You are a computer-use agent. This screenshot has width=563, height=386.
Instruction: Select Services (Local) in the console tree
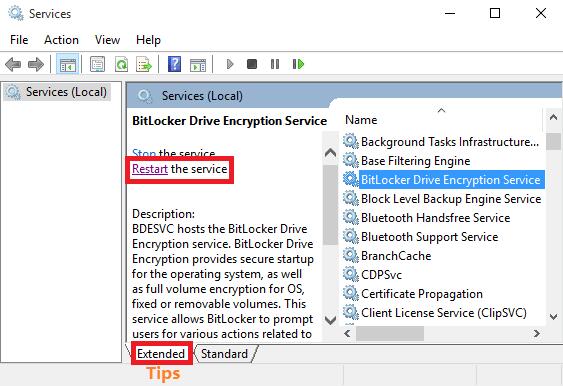click(66, 92)
